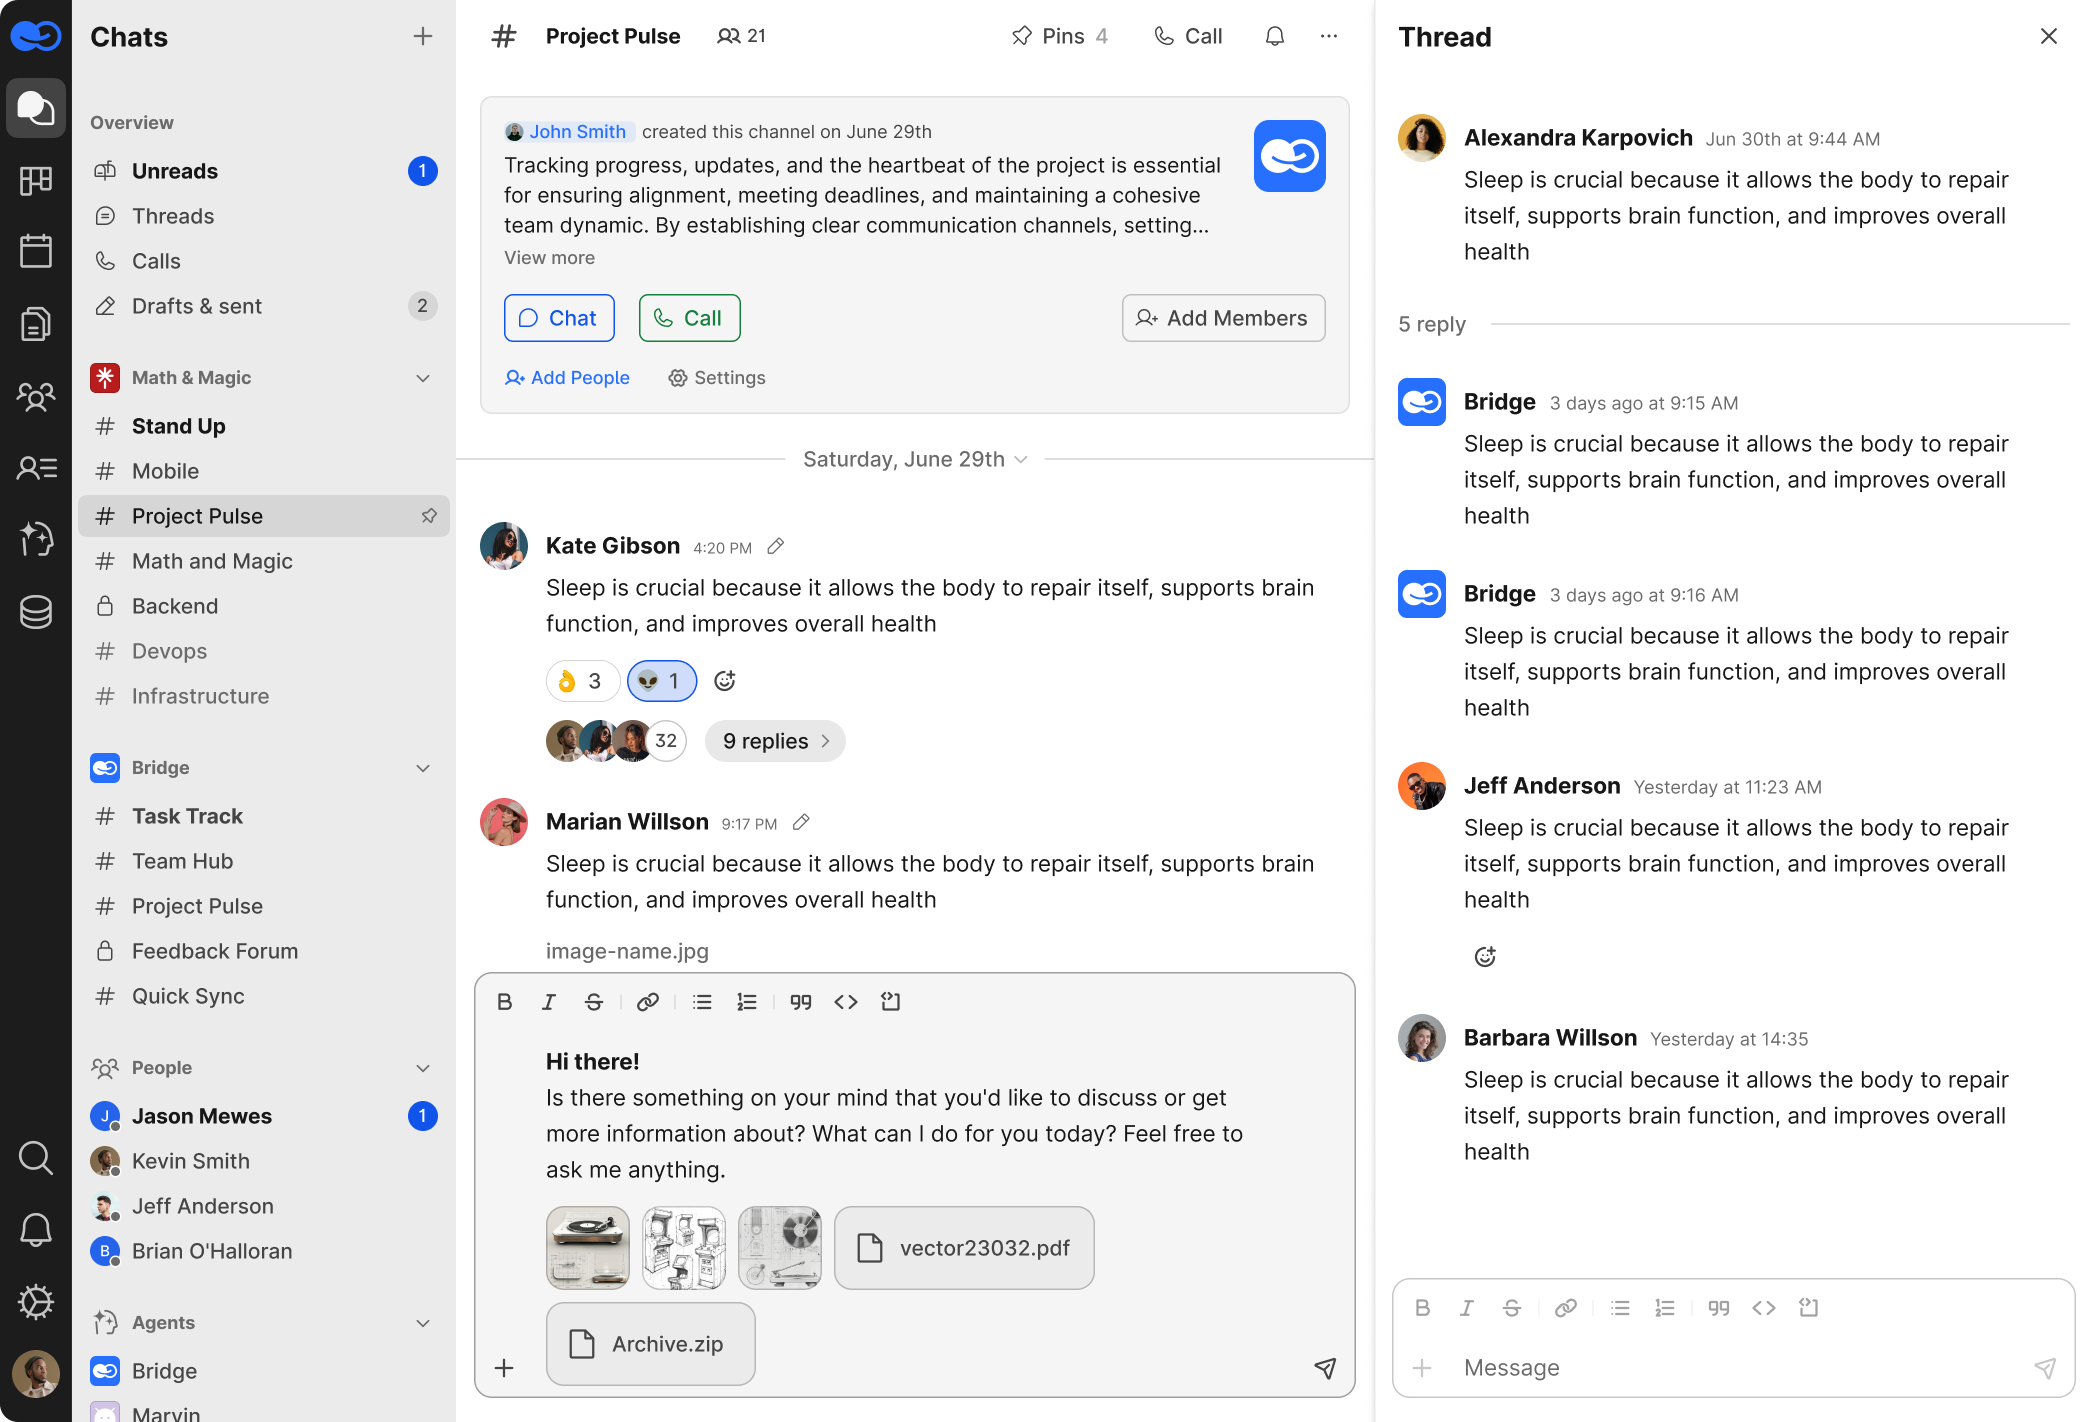Add reaction to Kate Gibson's message
Image resolution: width=2100 pixels, height=1422 pixels.
[x=725, y=681]
